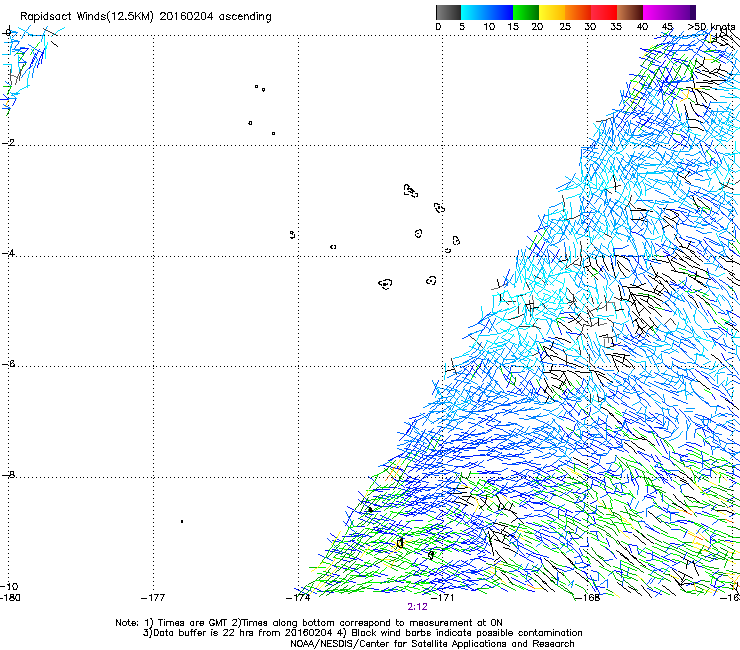Click the '-174' longitude axis label
This screenshot has width=740, height=650.
pos(298,598)
